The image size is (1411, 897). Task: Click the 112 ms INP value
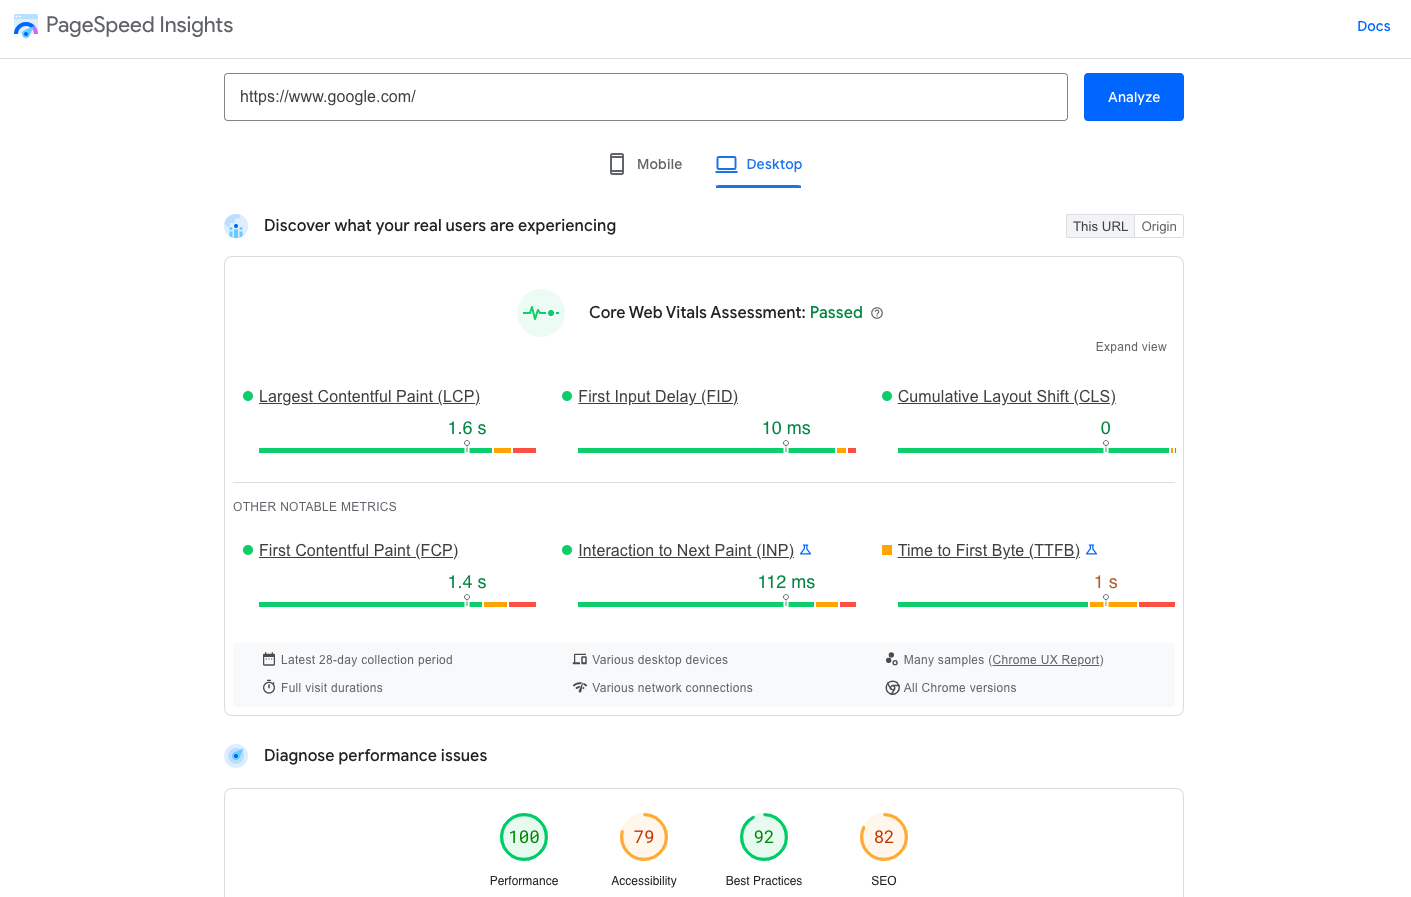(786, 582)
